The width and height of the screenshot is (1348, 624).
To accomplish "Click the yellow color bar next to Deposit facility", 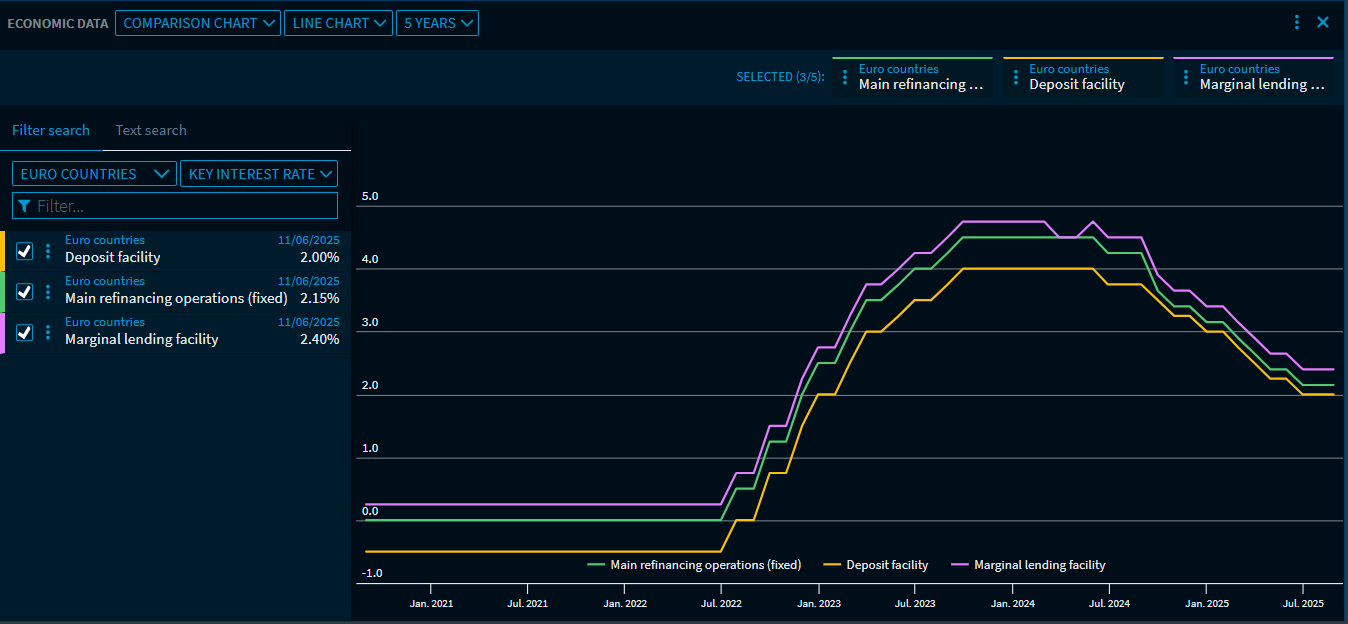I will tap(3, 251).
